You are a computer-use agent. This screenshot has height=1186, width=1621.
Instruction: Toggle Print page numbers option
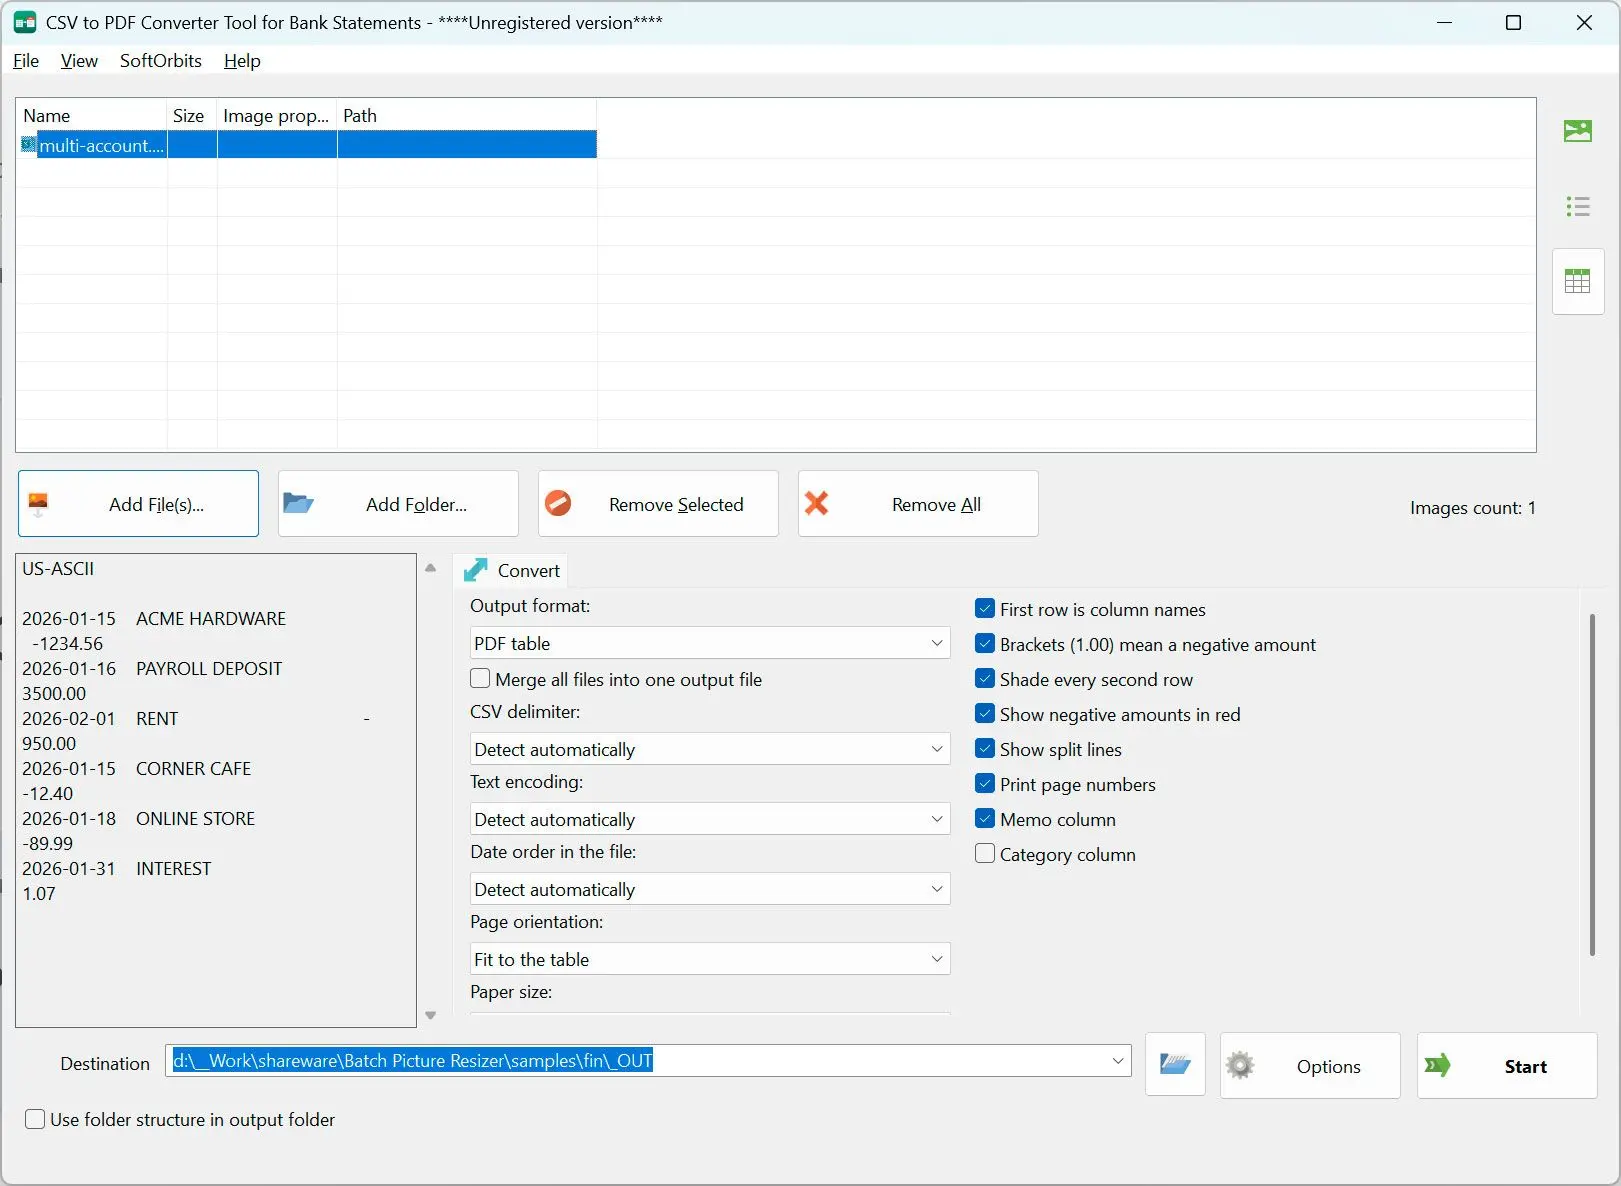(985, 784)
